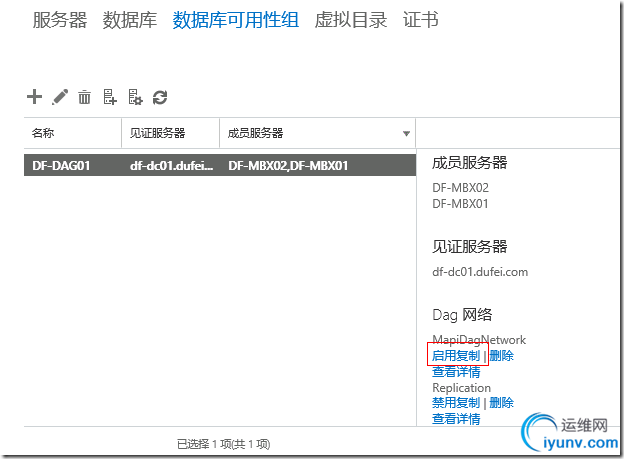This screenshot has width=624, height=459.
Task: Click 删除 next to 禁用复制
Action: click(x=501, y=402)
